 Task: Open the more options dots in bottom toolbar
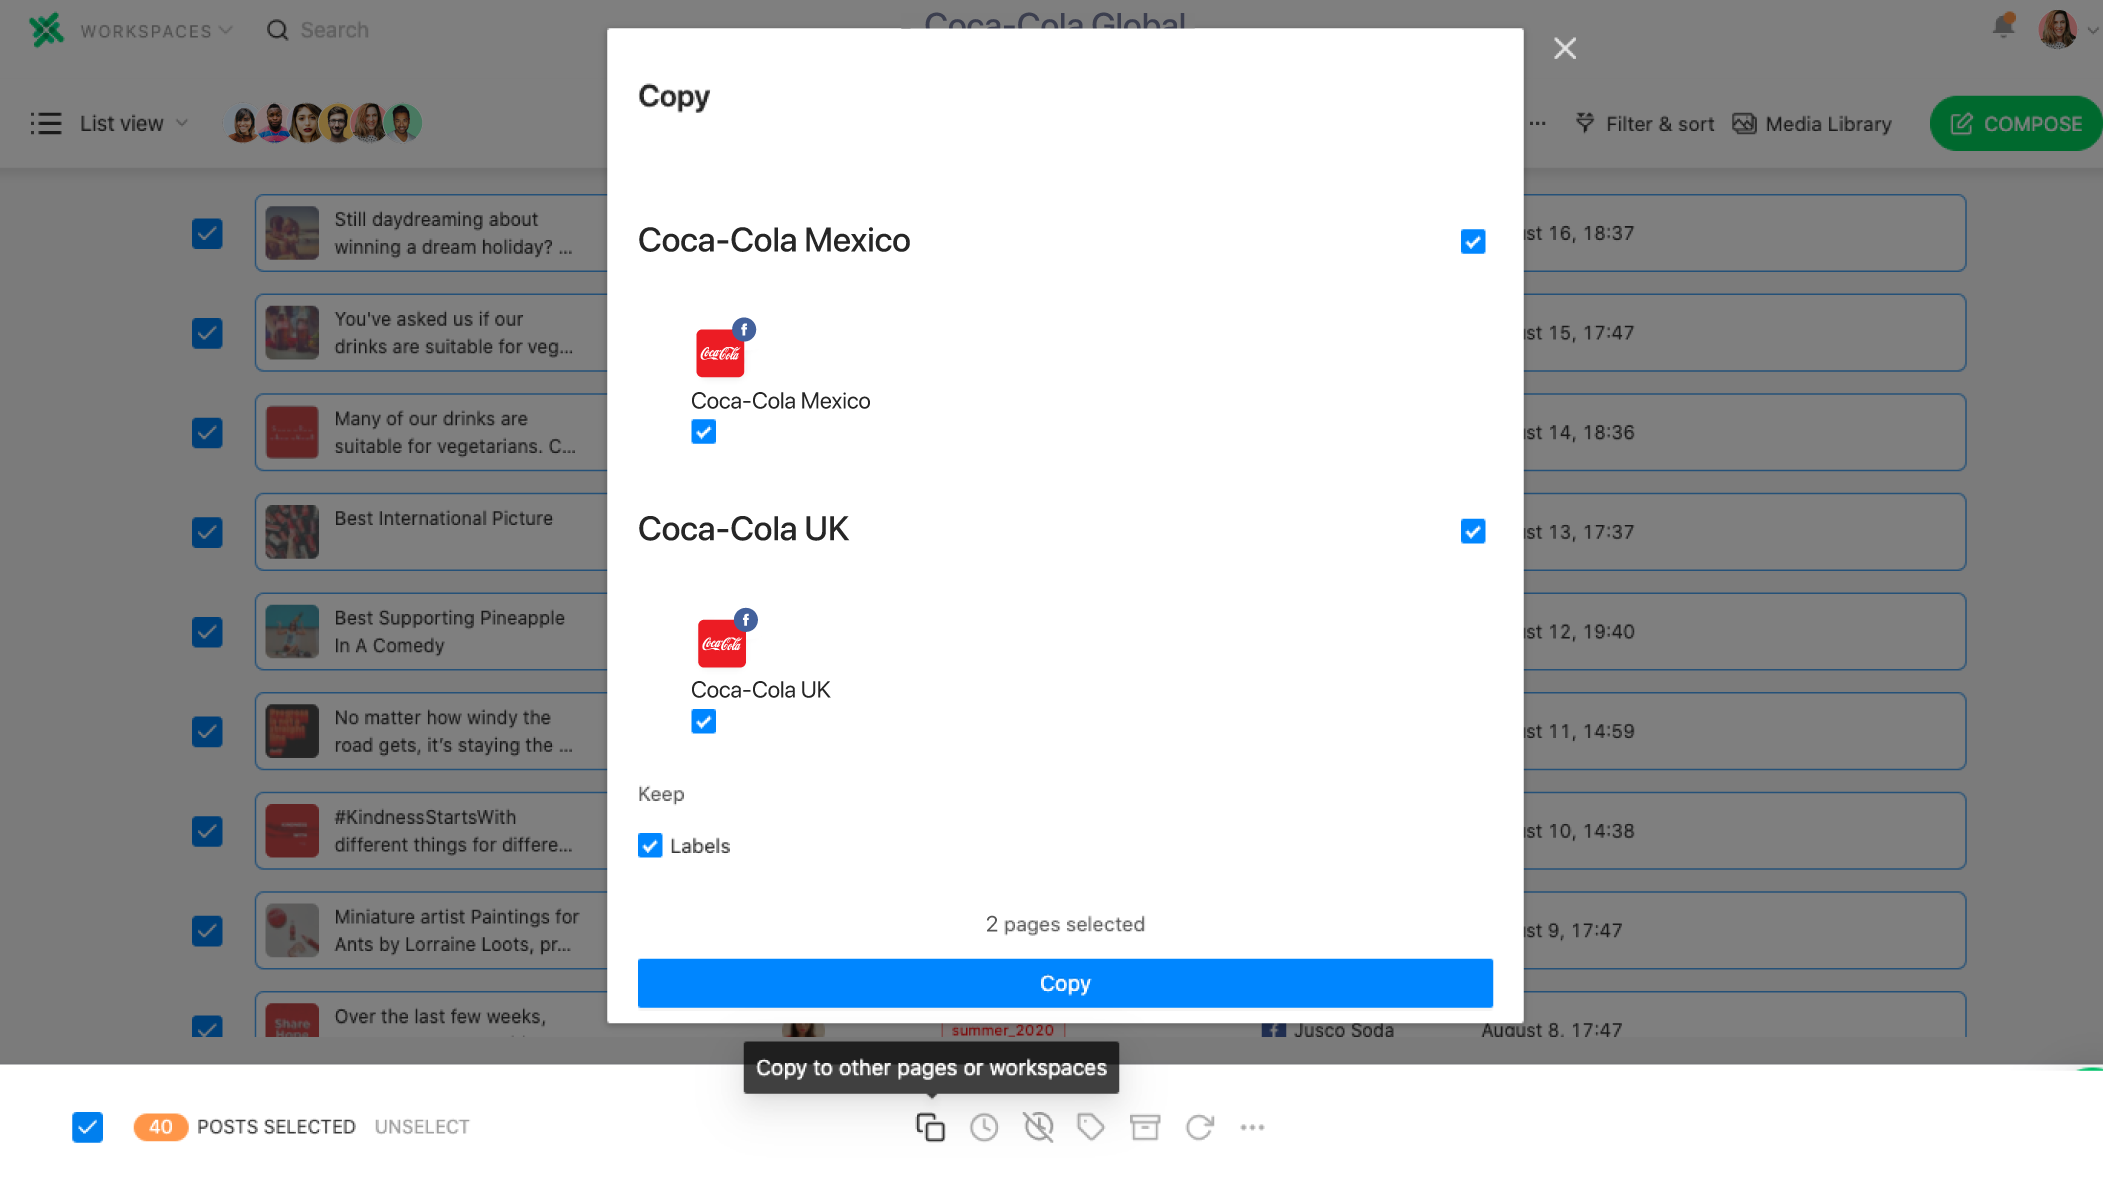(1252, 1127)
